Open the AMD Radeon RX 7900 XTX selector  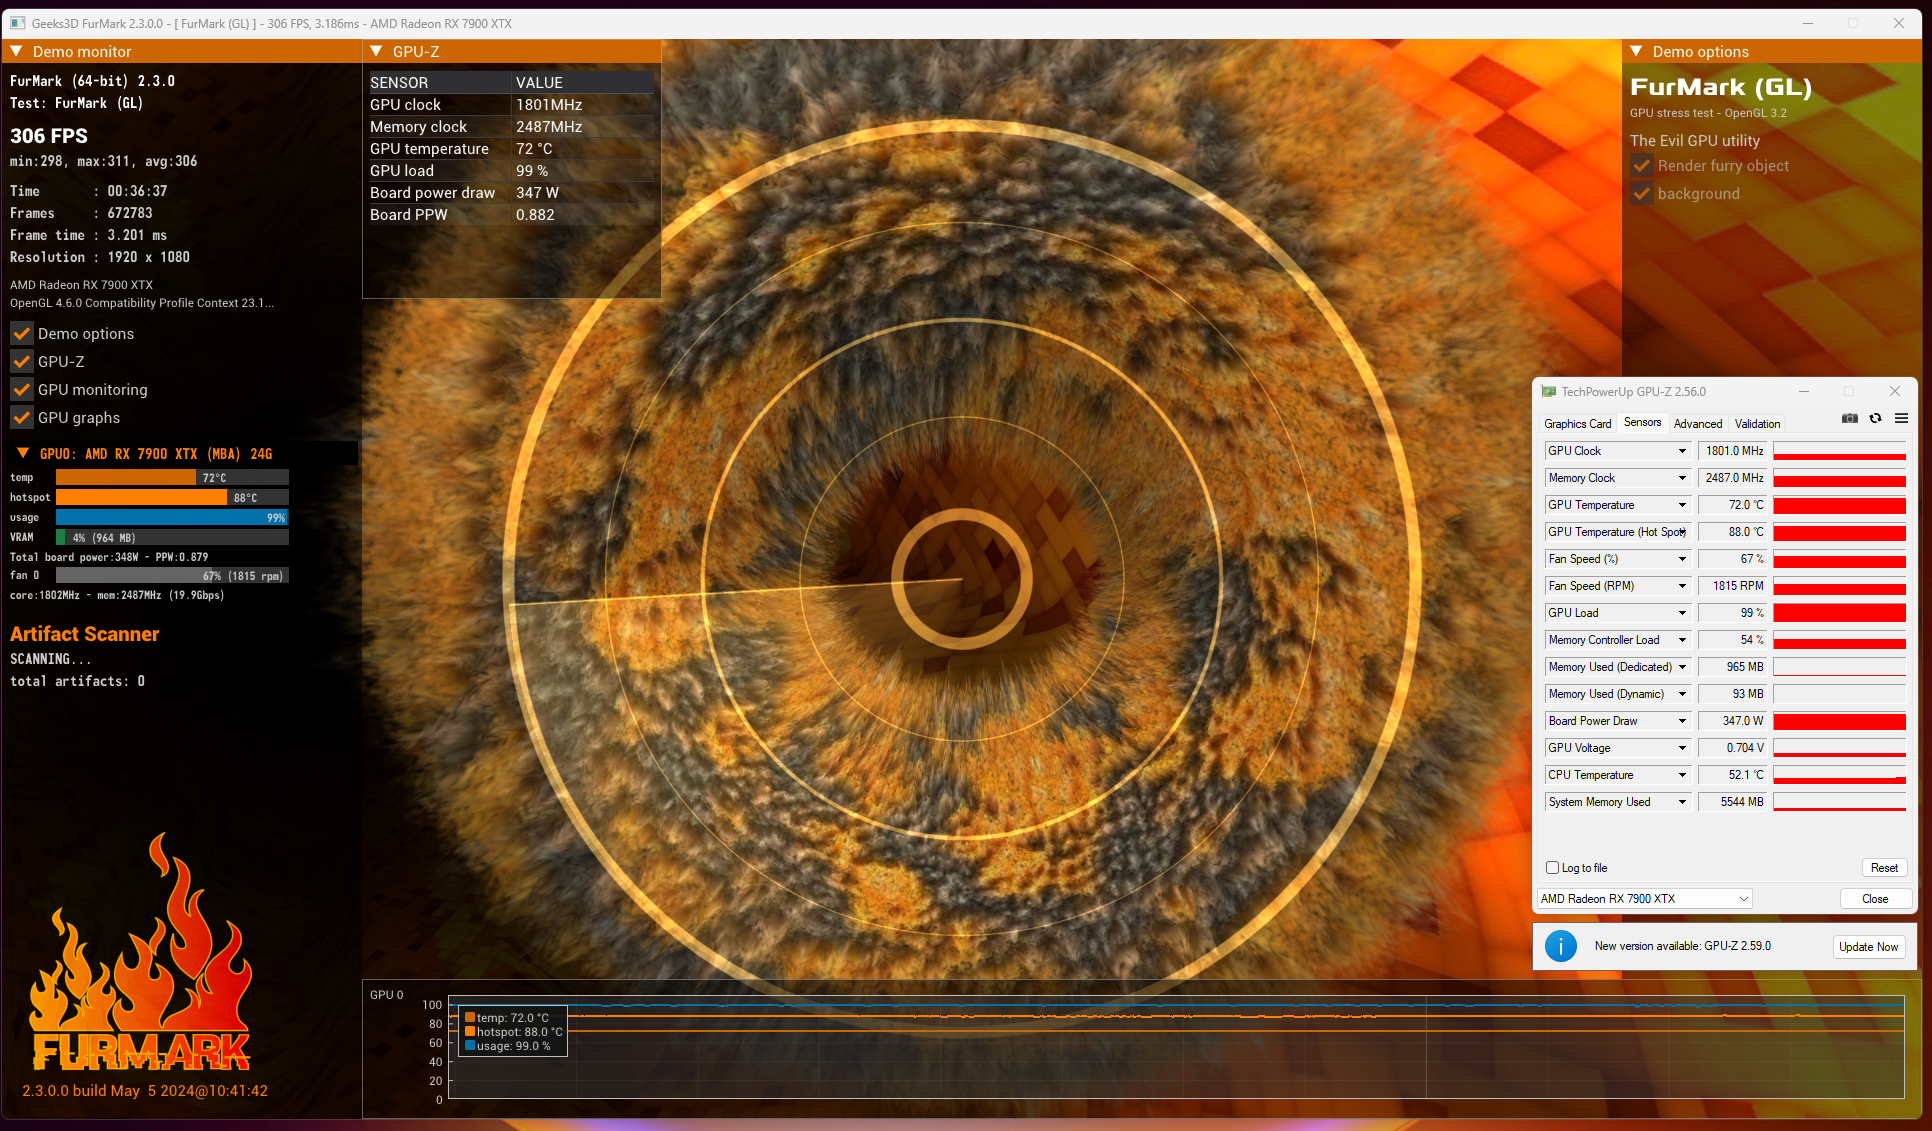coord(1644,899)
